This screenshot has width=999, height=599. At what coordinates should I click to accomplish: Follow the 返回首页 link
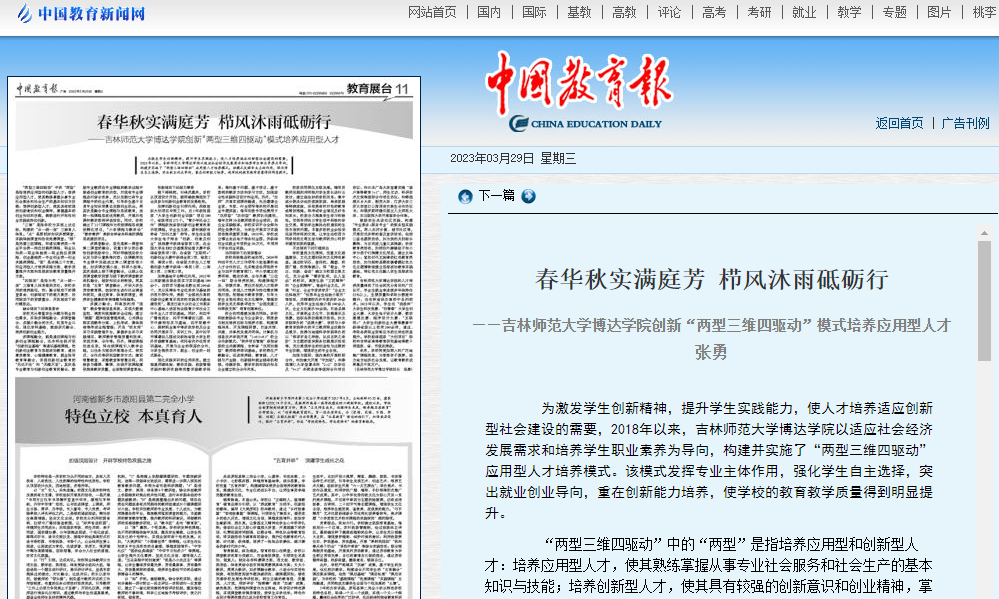[x=899, y=123]
